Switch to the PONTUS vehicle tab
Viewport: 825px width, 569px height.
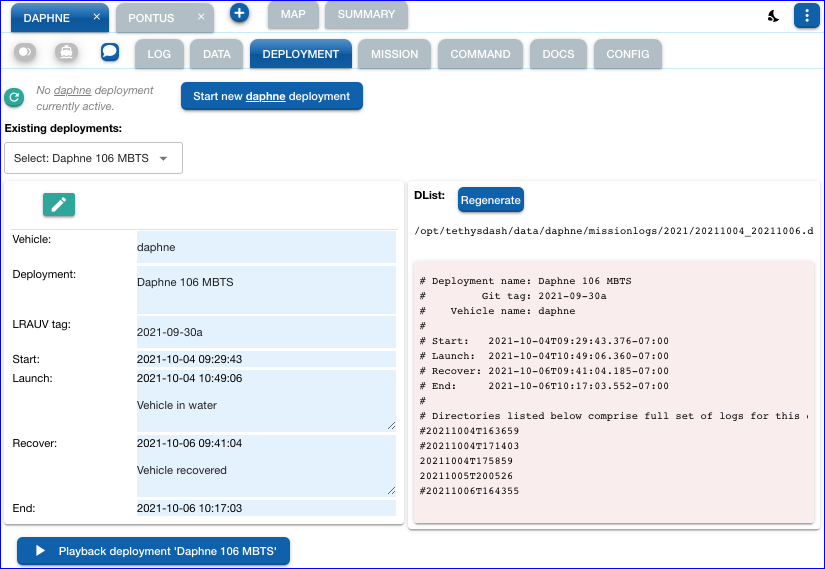[x=152, y=17]
